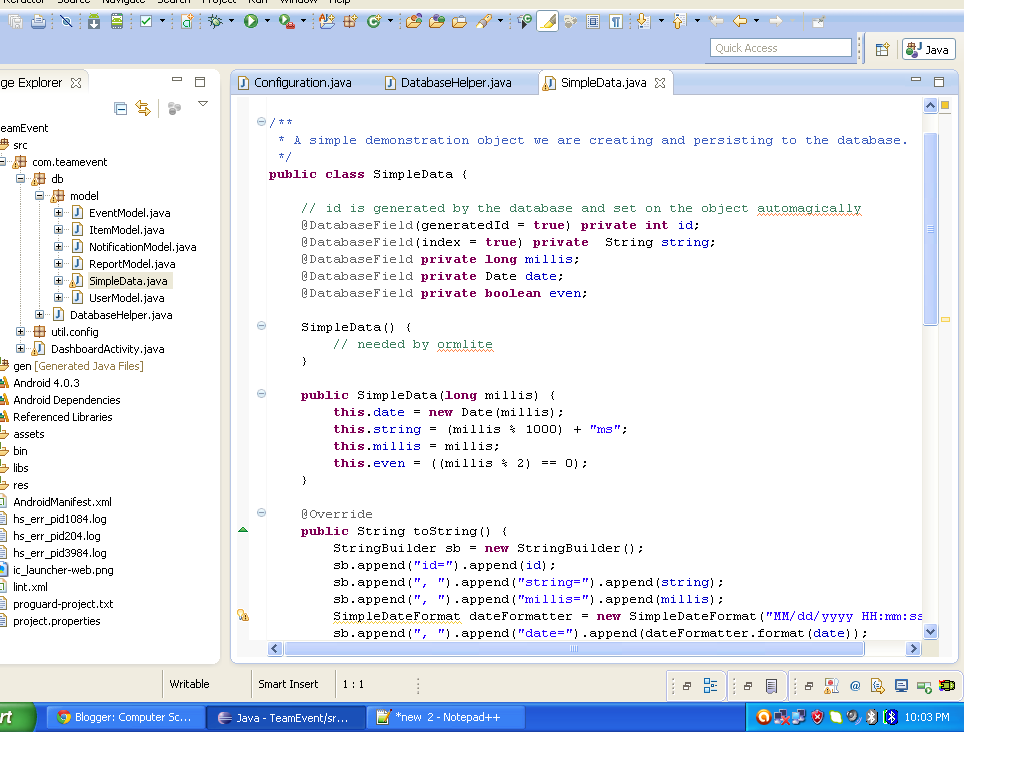The height and width of the screenshot is (768, 1024).
Task: Click the Back navigation arrow
Action: (739, 22)
